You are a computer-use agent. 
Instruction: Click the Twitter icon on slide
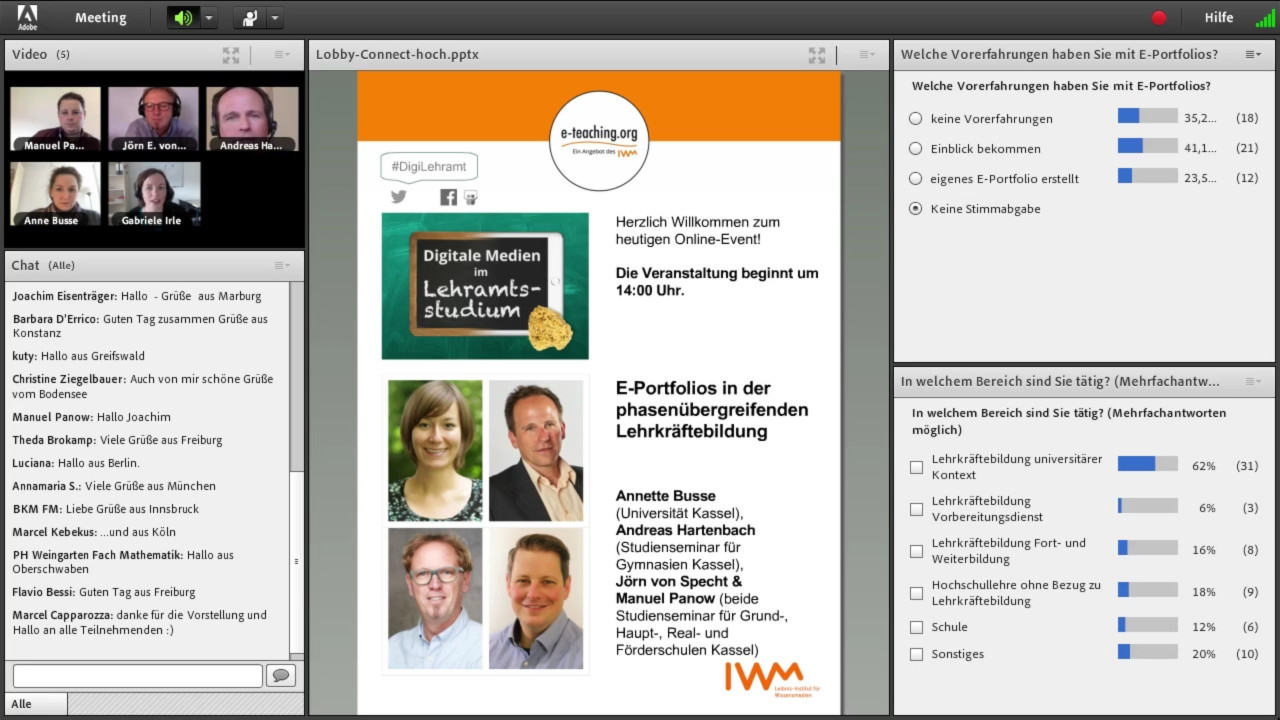point(399,197)
